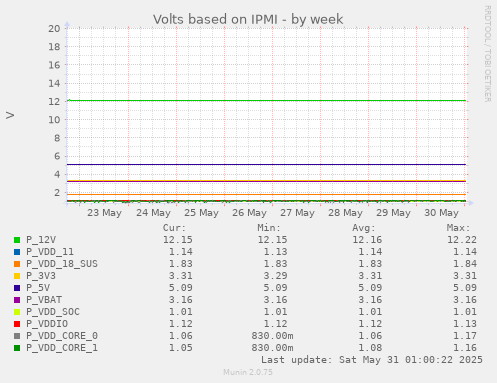Click the Last update timestamp text
The width and height of the screenshot is (497, 383).
click(372, 360)
